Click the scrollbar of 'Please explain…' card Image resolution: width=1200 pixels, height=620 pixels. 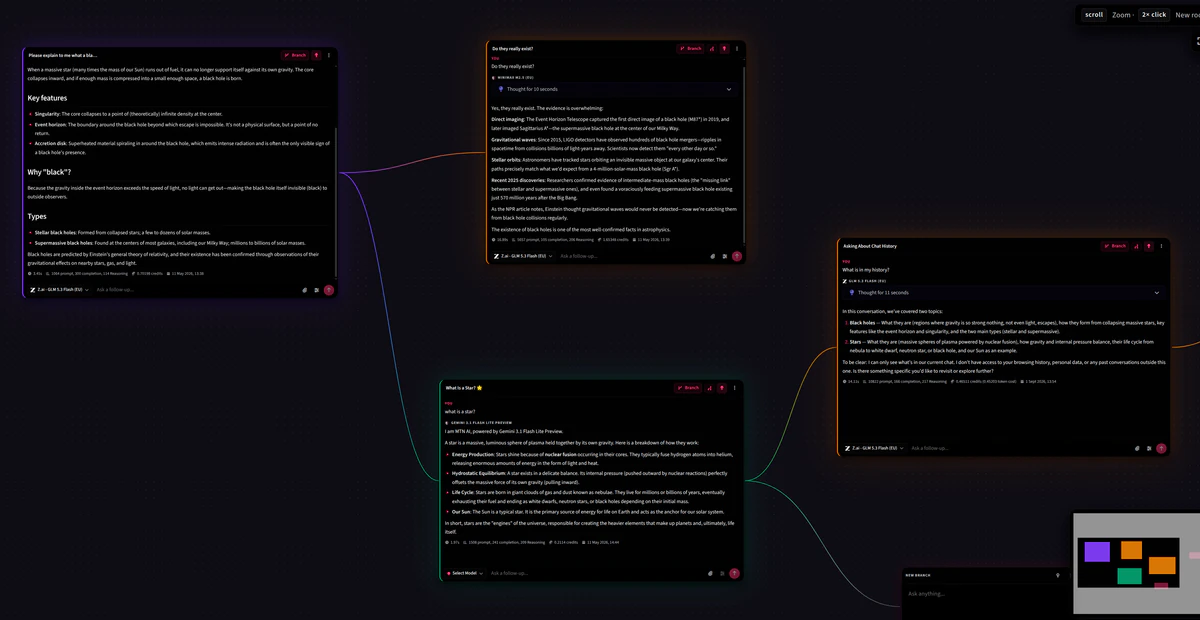coord(337,200)
